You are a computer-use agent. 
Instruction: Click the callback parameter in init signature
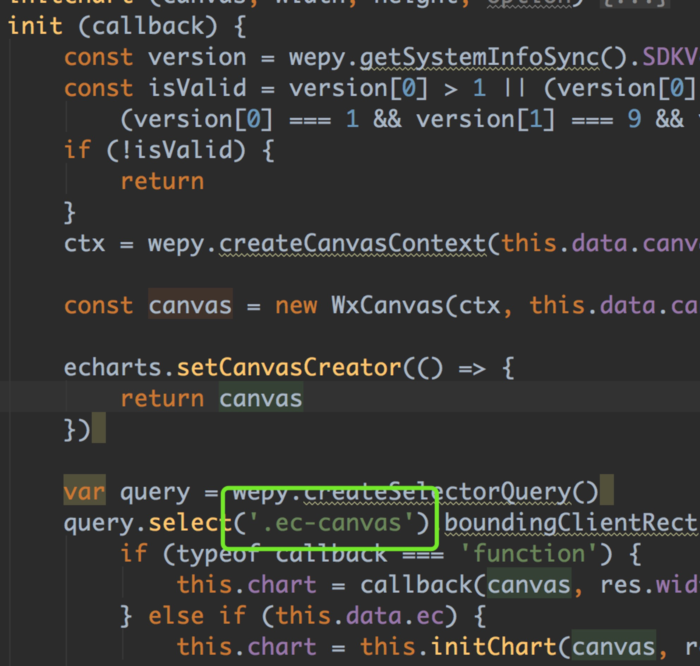[148, 26]
